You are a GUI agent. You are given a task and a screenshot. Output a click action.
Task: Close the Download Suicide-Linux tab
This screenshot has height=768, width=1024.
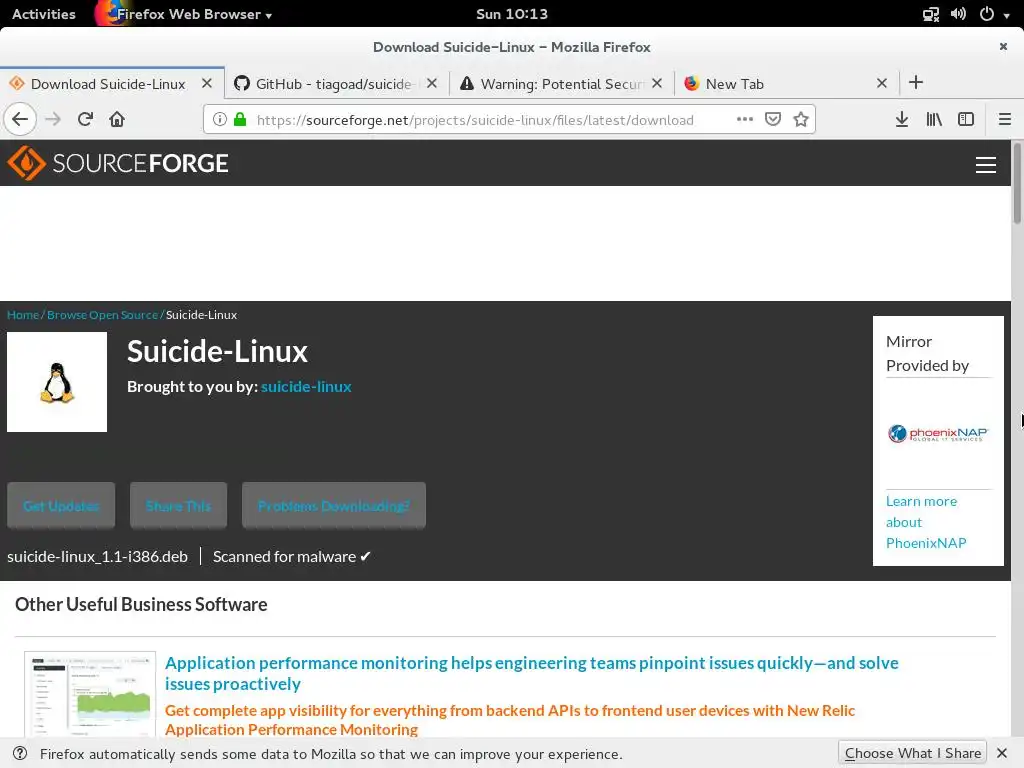tap(207, 84)
